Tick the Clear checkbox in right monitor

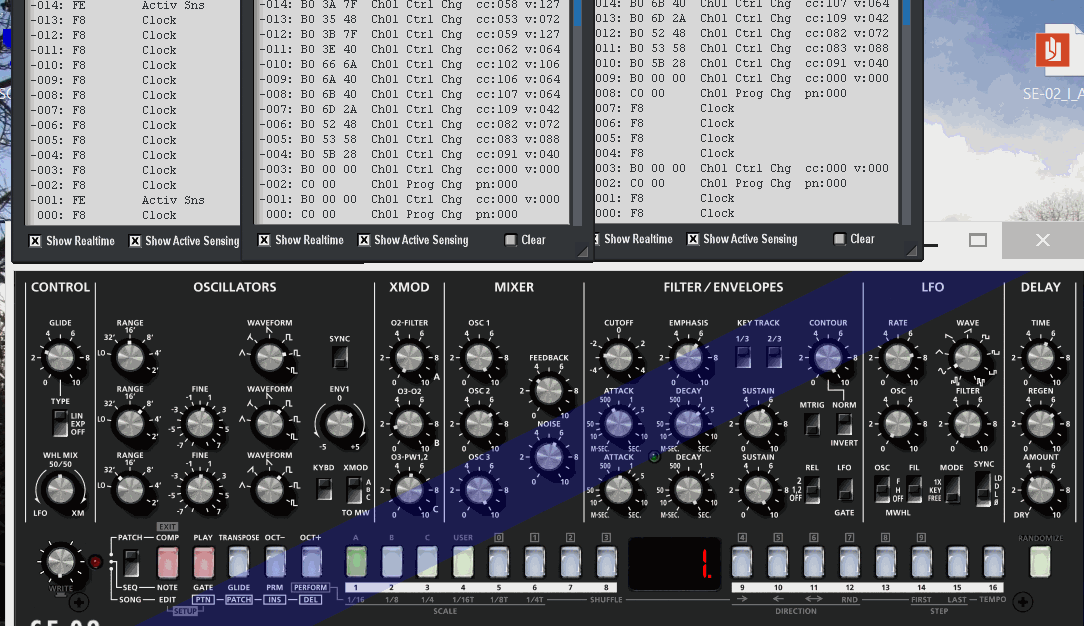click(x=839, y=239)
